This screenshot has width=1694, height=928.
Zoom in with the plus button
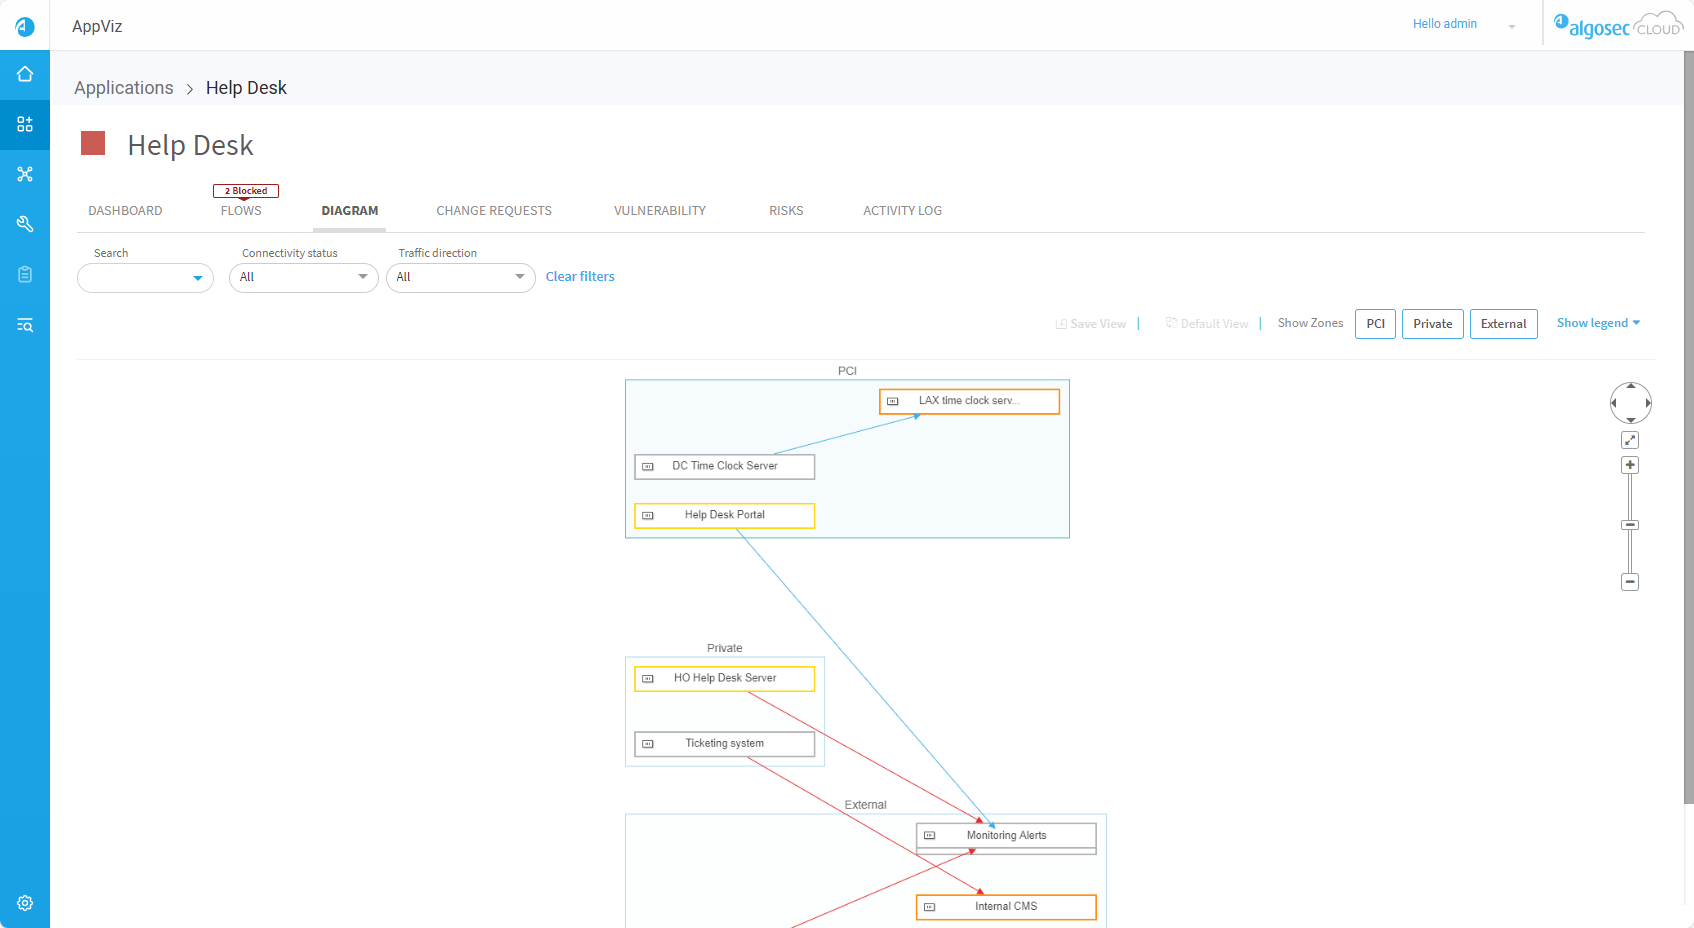(1630, 465)
